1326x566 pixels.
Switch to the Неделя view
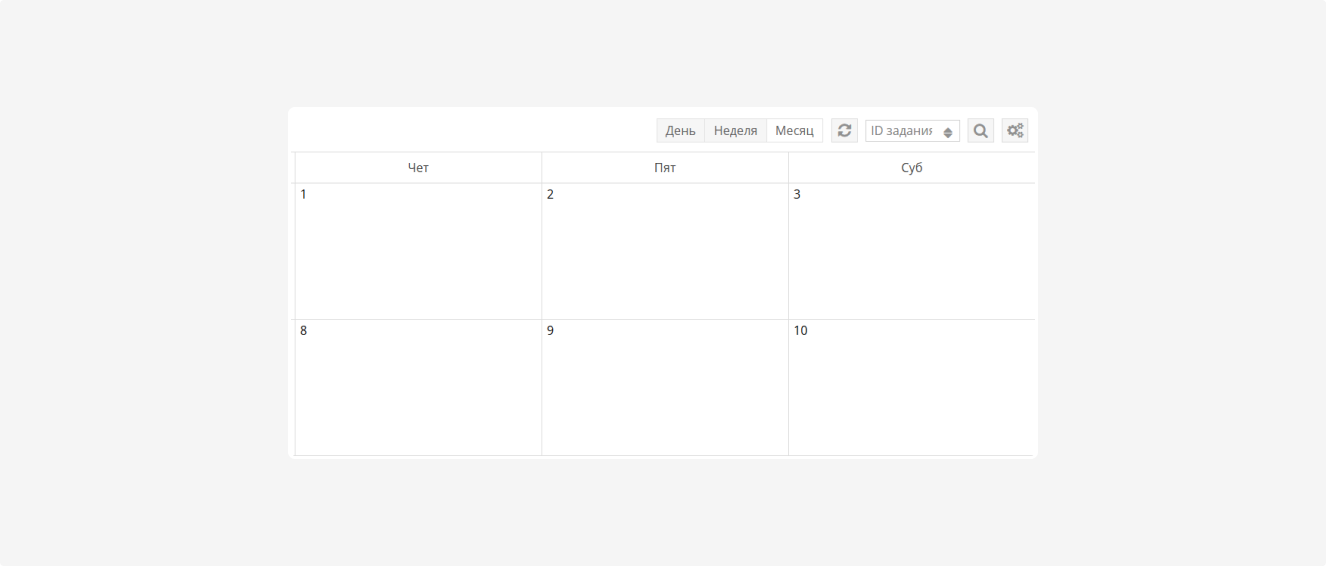735,131
